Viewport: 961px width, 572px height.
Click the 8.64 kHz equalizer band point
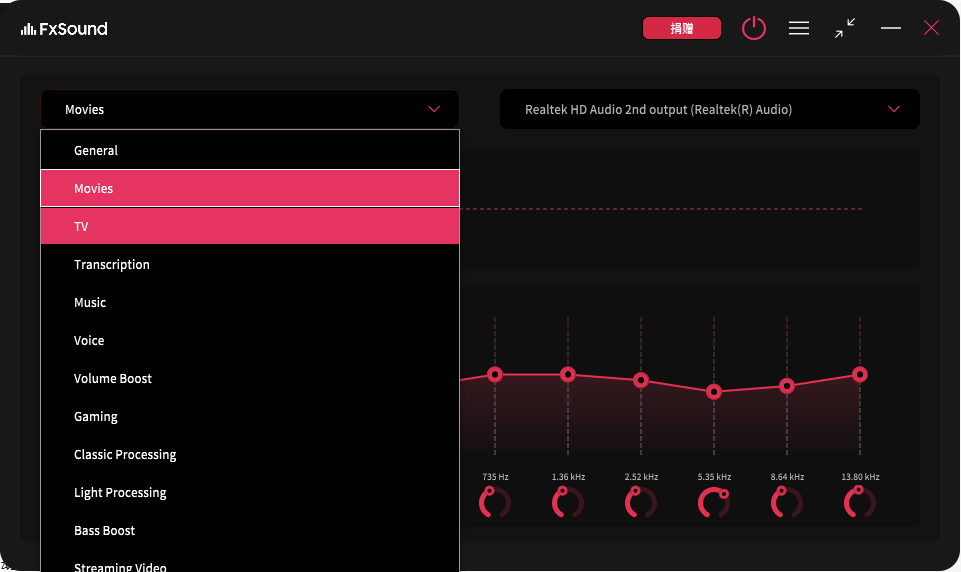tap(786, 386)
